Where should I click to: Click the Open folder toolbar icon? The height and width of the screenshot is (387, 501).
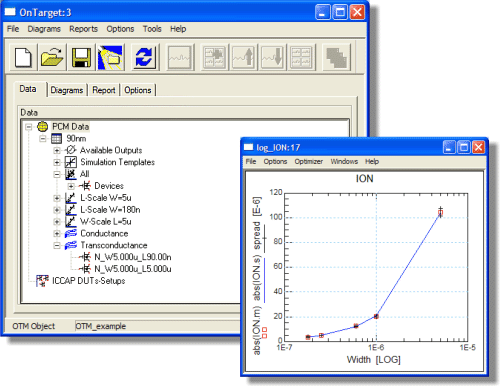52,57
